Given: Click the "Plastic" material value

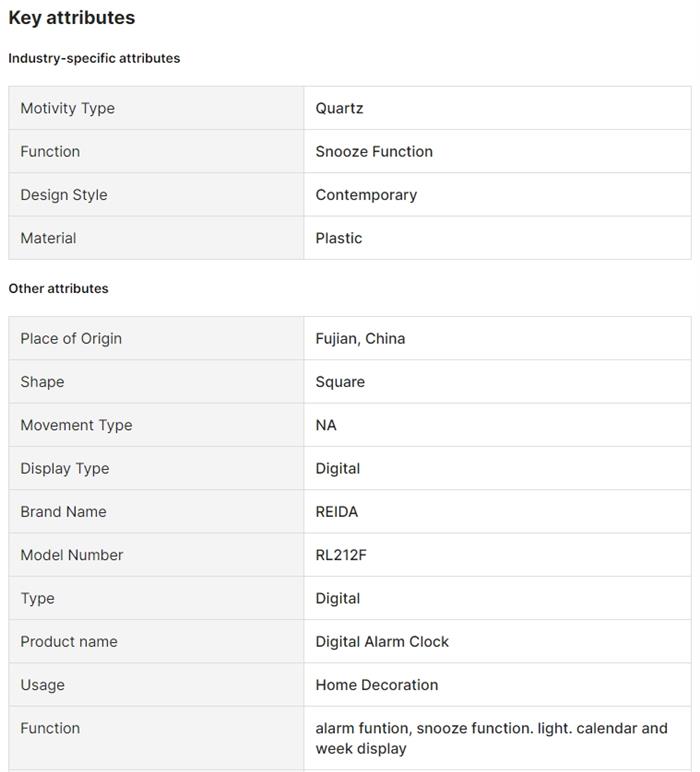Looking at the screenshot, I should [x=339, y=238].
